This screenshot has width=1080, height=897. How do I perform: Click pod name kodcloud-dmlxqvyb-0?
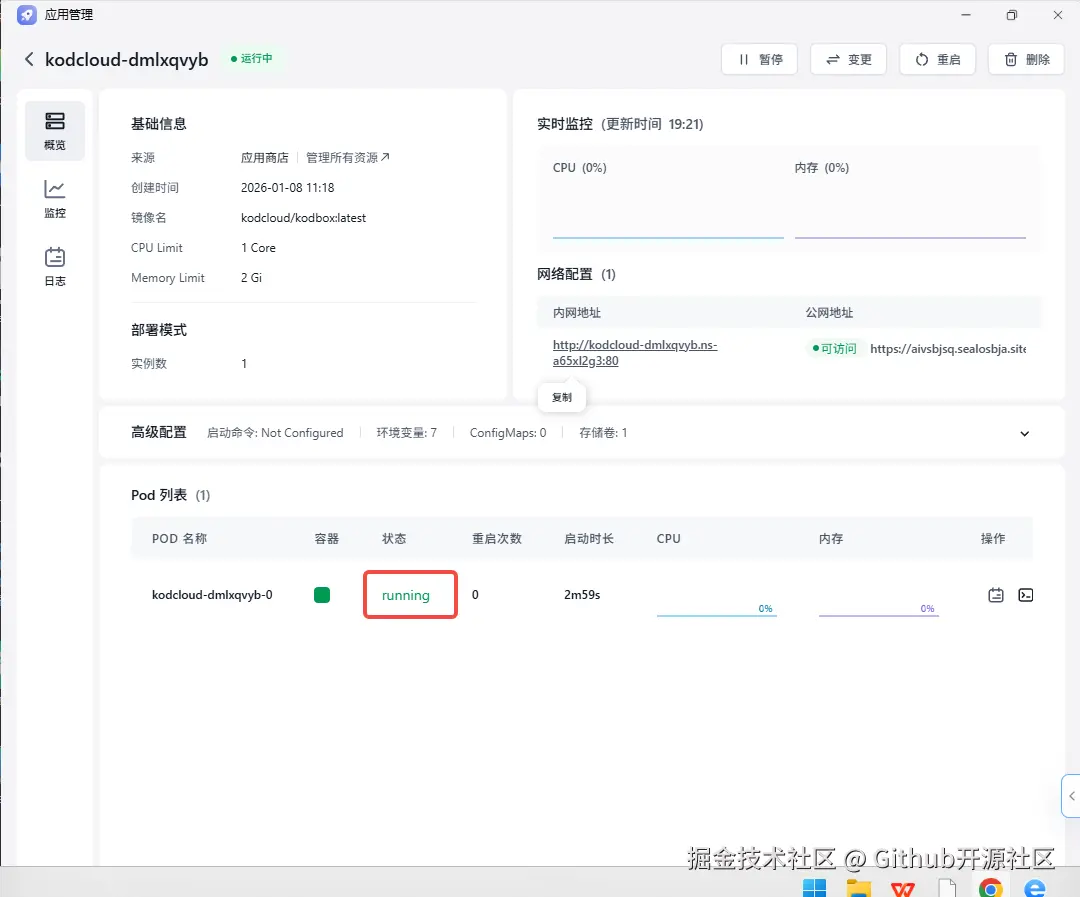click(212, 595)
